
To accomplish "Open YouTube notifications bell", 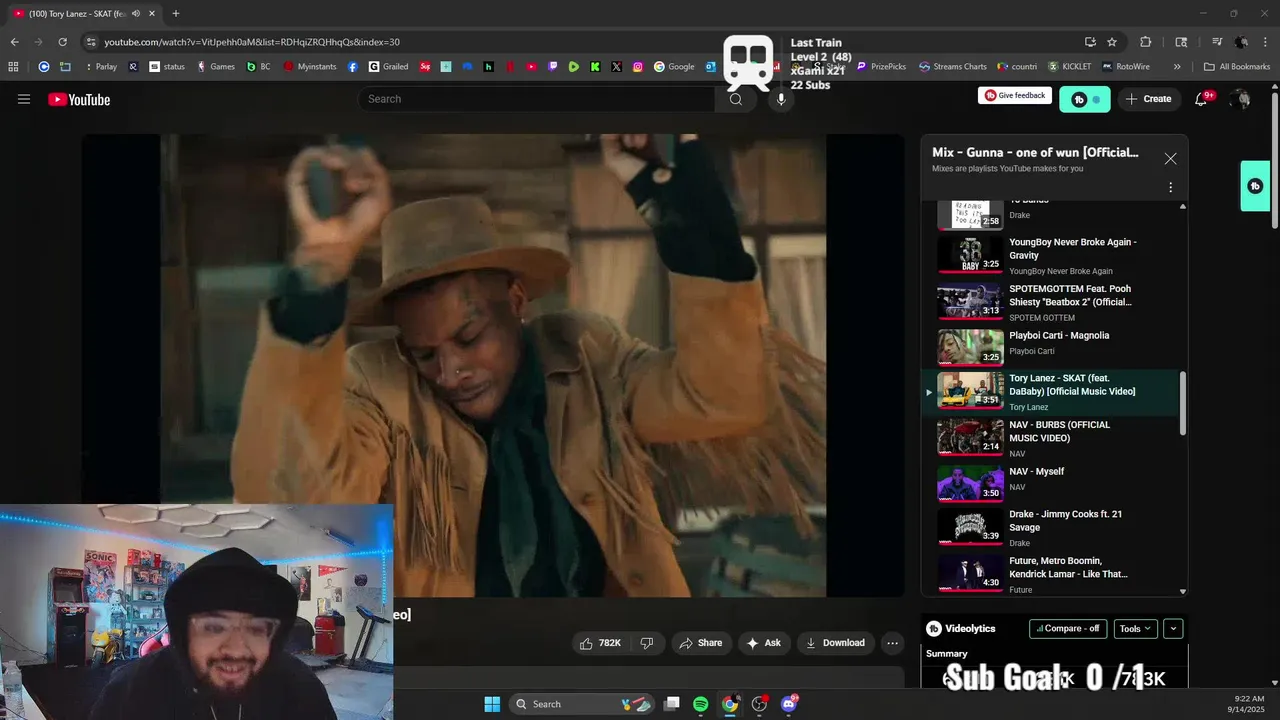I will (x=1201, y=99).
